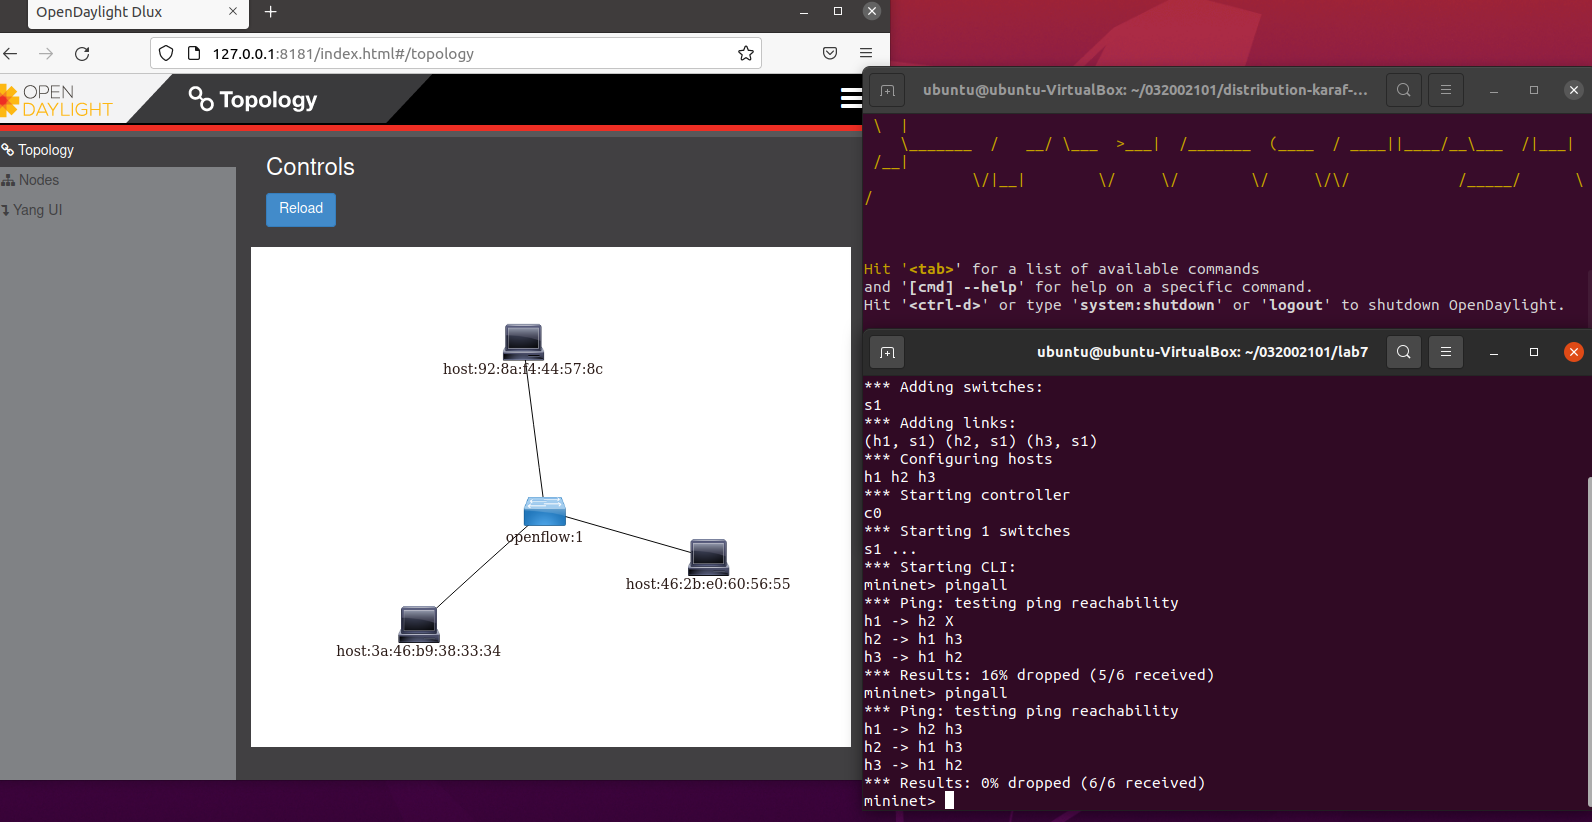Open menu of the karaf terminal window
Viewport: 1592px width, 822px height.
pos(1446,90)
